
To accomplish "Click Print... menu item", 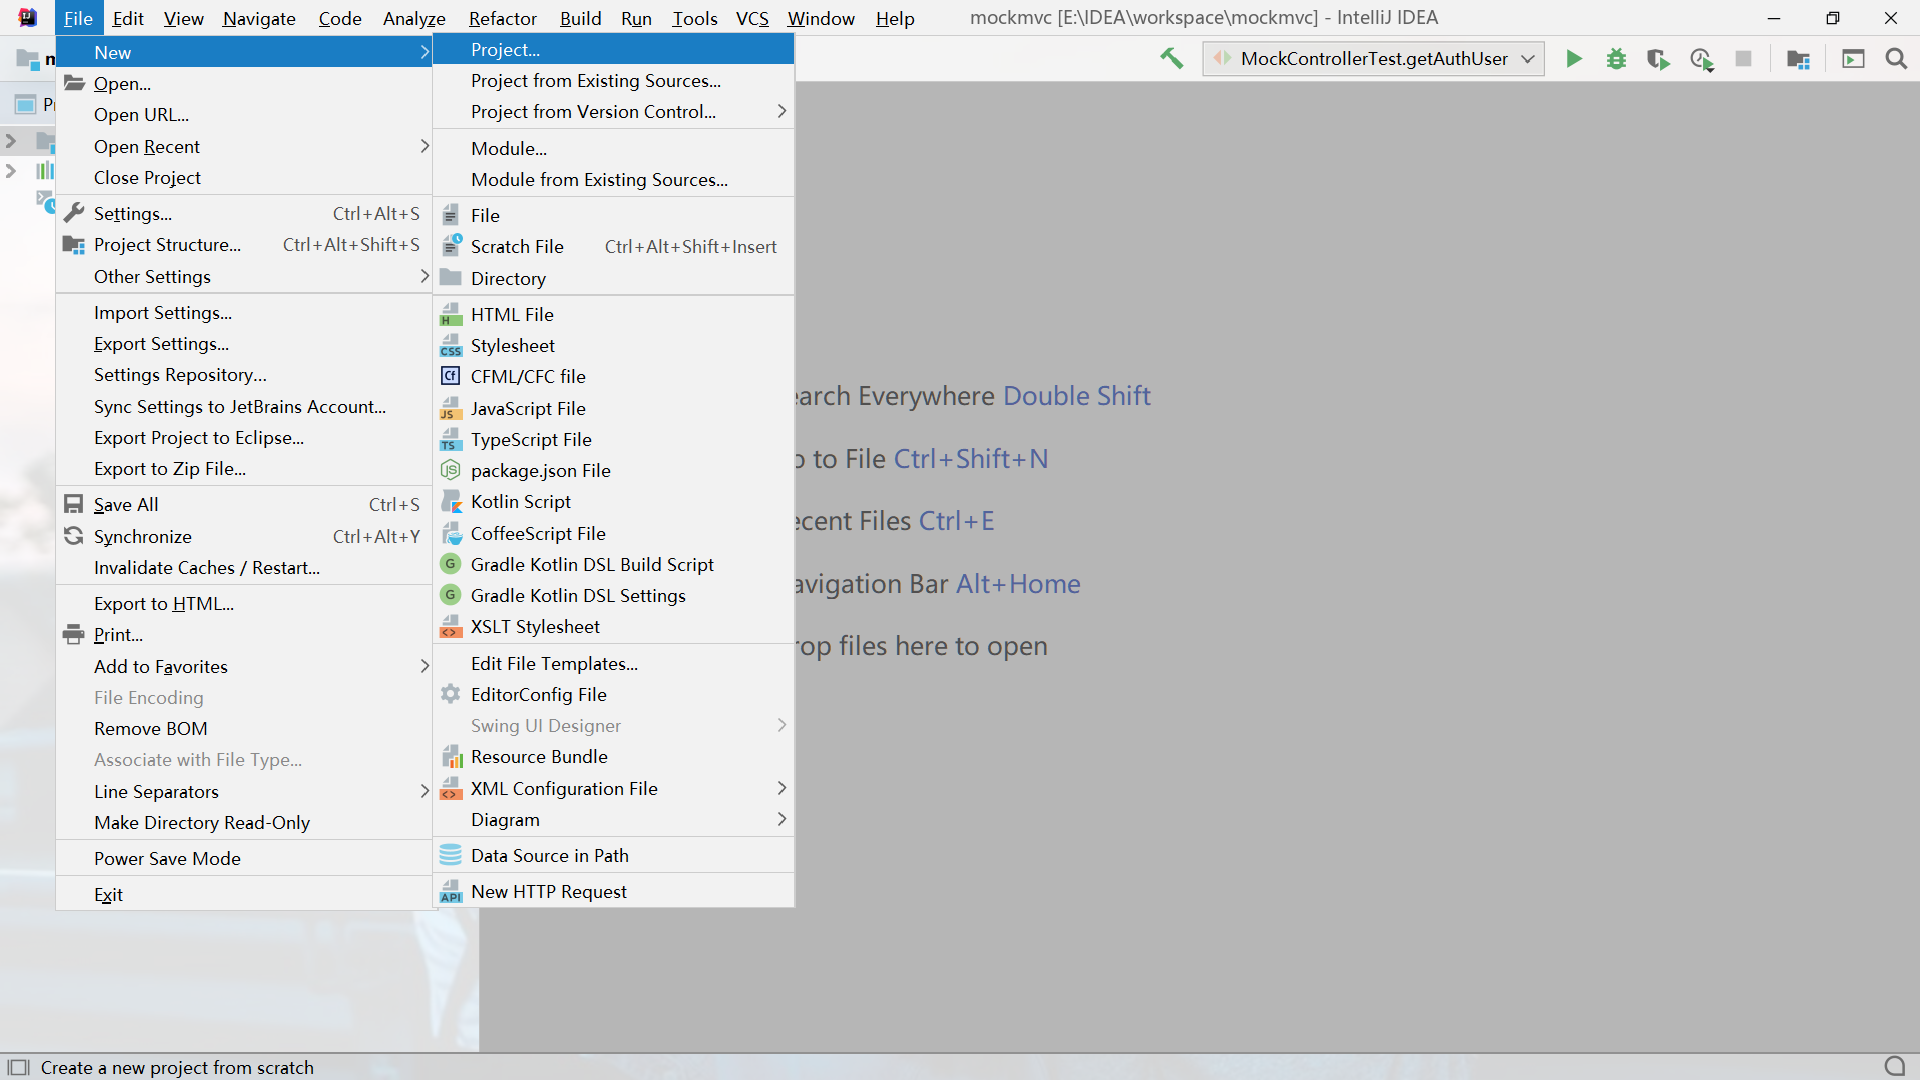I will pos(244,634).
